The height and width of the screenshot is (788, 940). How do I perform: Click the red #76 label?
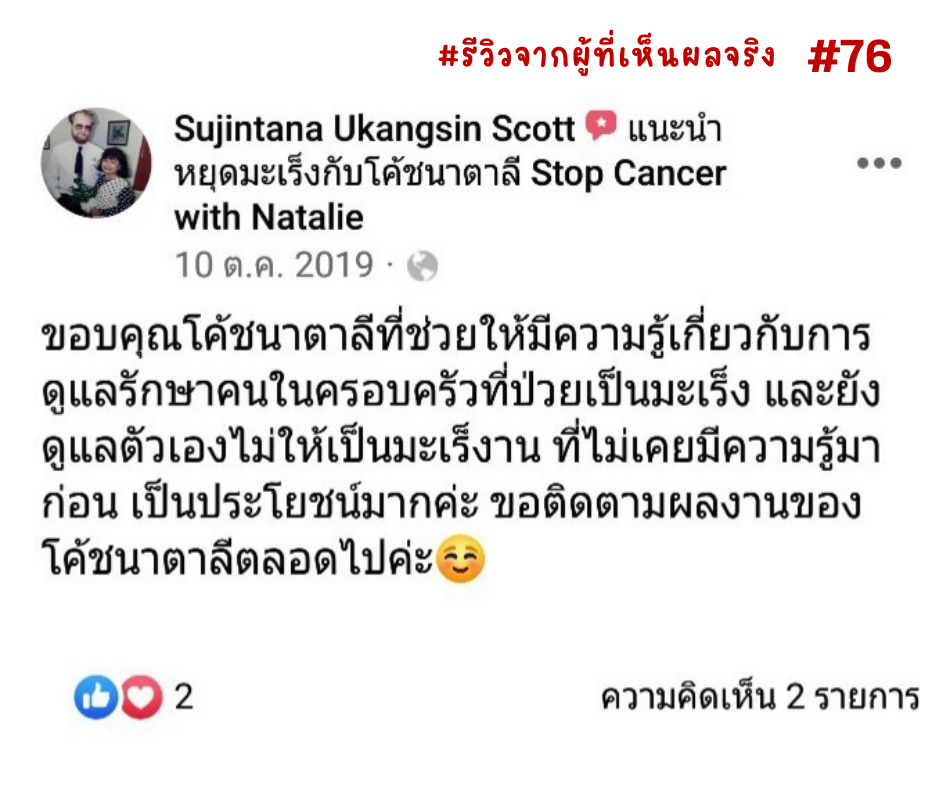tap(849, 56)
